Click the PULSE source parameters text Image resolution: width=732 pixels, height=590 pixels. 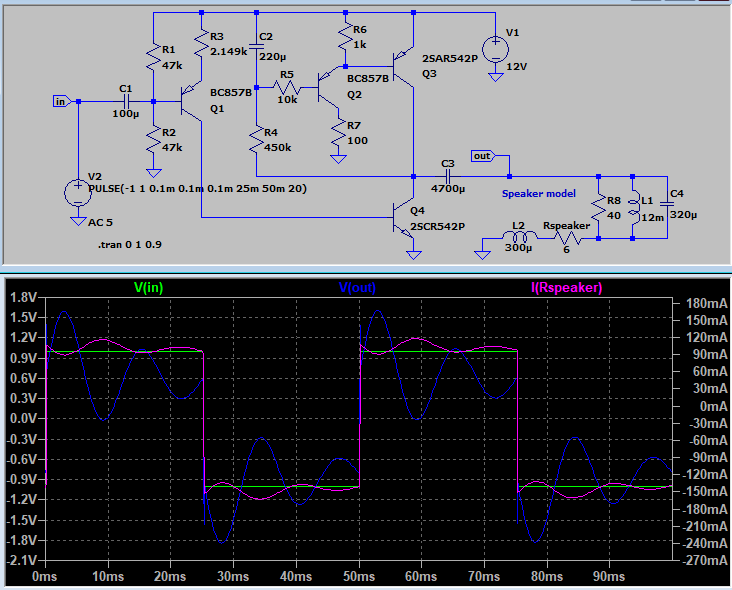197,189
